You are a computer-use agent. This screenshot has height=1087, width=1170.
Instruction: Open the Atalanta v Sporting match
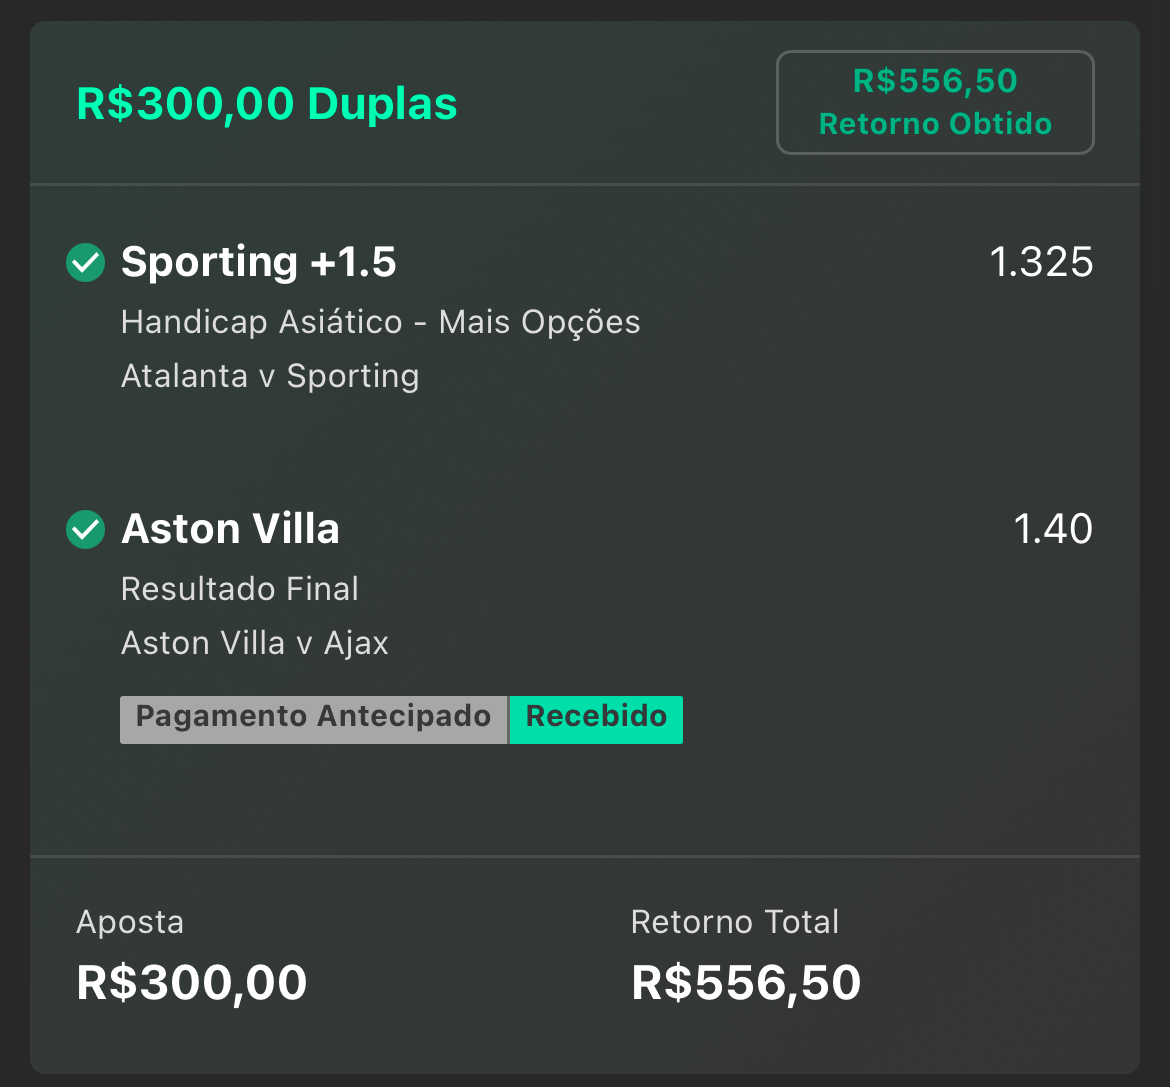click(270, 376)
